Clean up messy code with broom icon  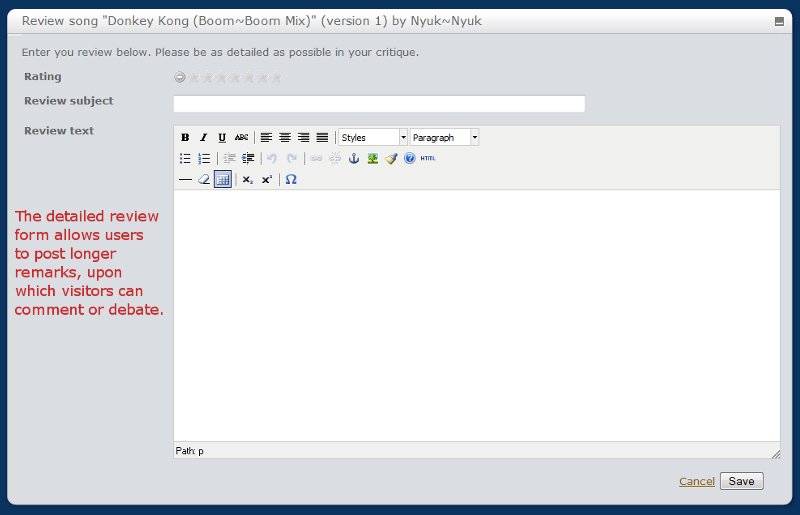[391, 158]
